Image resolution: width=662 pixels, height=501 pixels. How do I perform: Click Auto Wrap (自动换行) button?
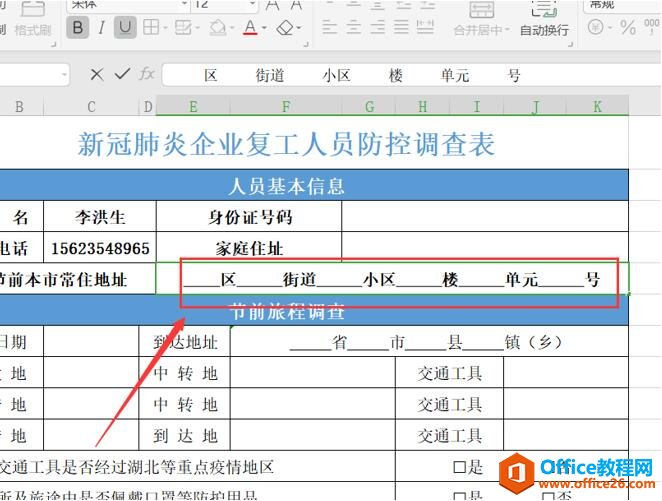click(544, 19)
